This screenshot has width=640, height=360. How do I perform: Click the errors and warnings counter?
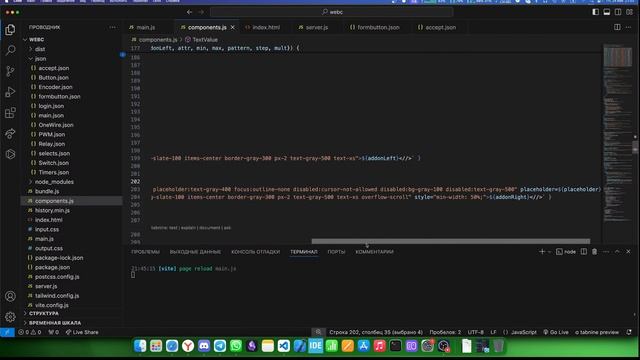tap(29, 332)
